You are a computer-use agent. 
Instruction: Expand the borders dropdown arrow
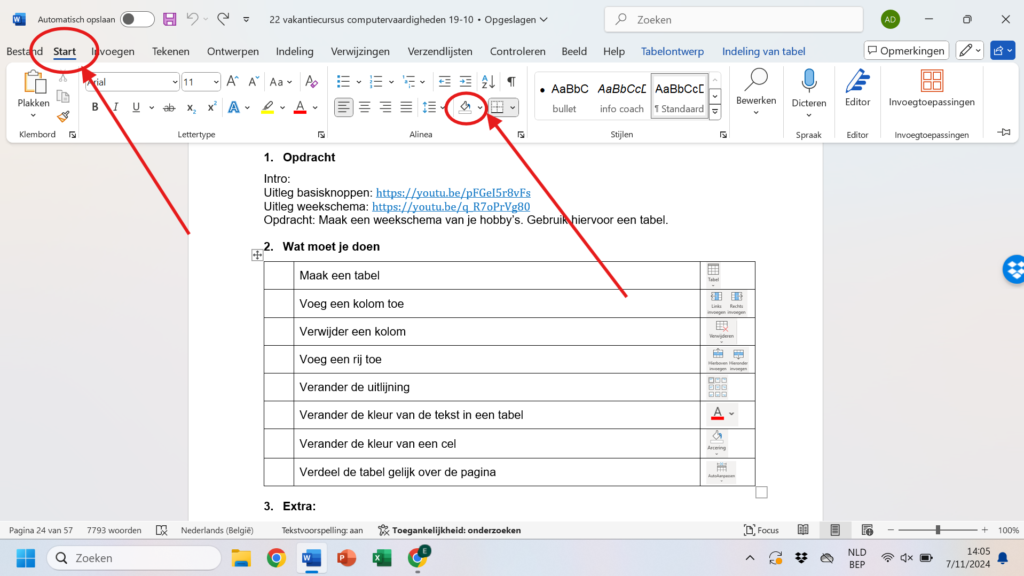pyautogui.click(x=513, y=107)
